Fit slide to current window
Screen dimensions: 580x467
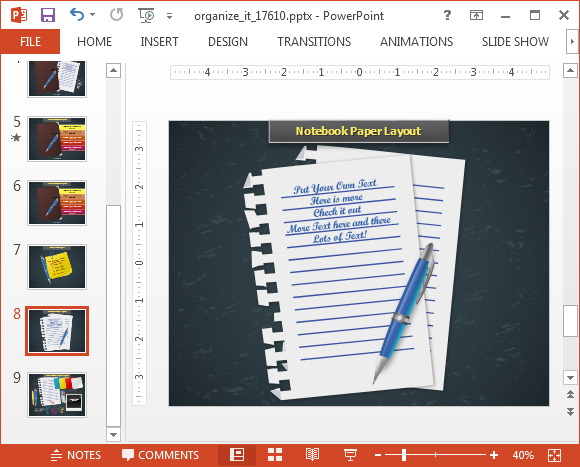554,455
